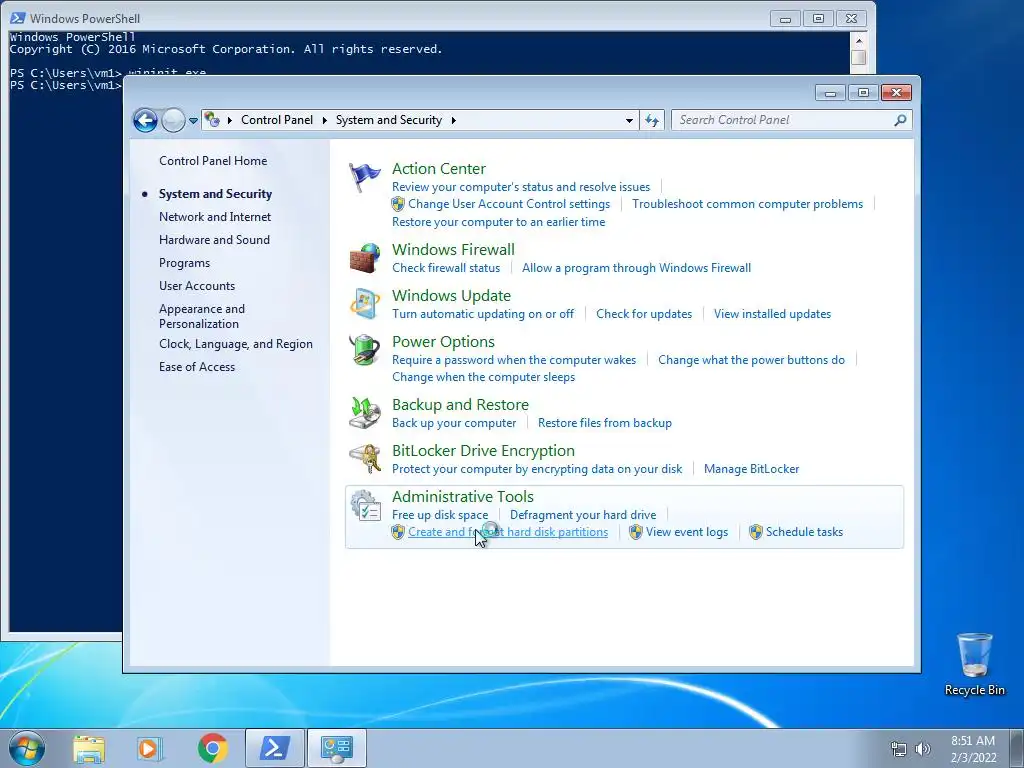Click Check firewall status
Viewport: 1024px width, 768px height.
(x=446, y=268)
